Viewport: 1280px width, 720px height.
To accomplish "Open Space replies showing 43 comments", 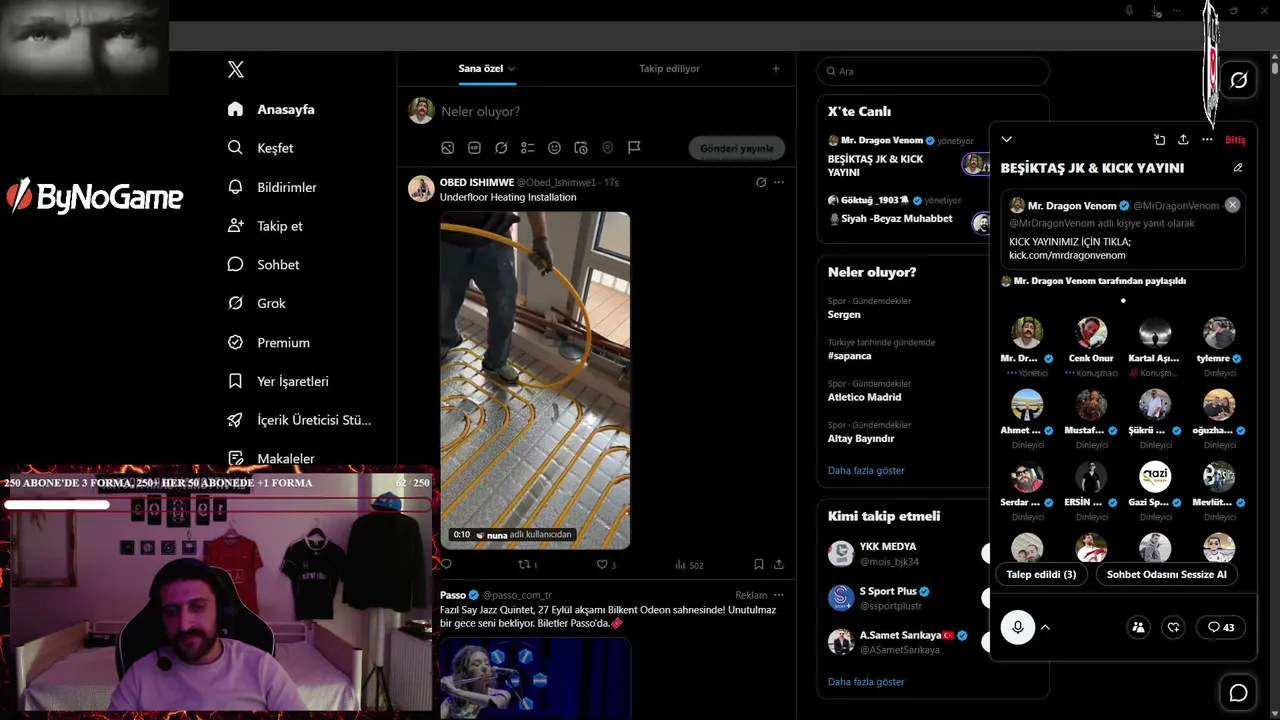I will [x=1220, y=627].
